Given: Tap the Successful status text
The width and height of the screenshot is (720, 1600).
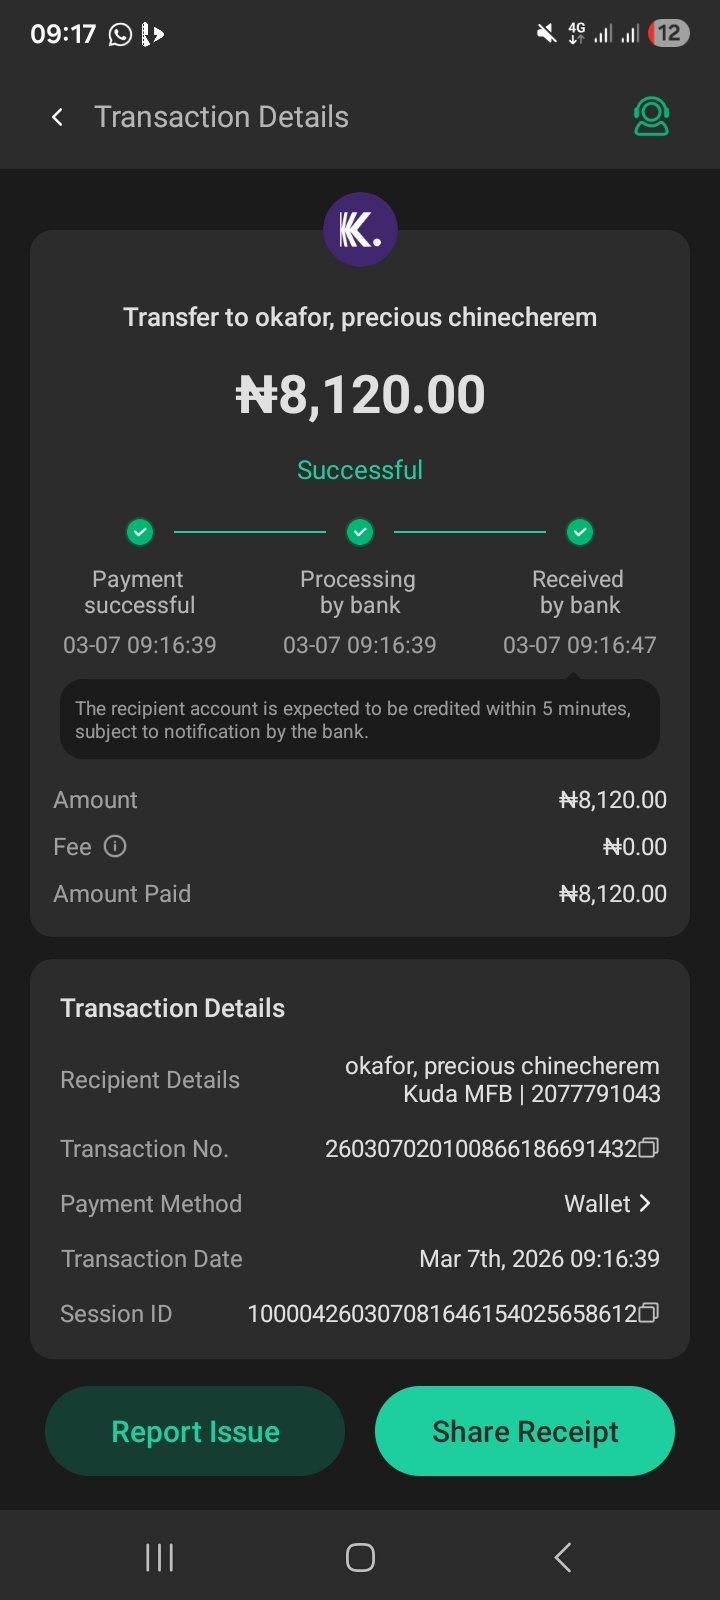Looking at the screenshot, I should click(x=360, y=470).
